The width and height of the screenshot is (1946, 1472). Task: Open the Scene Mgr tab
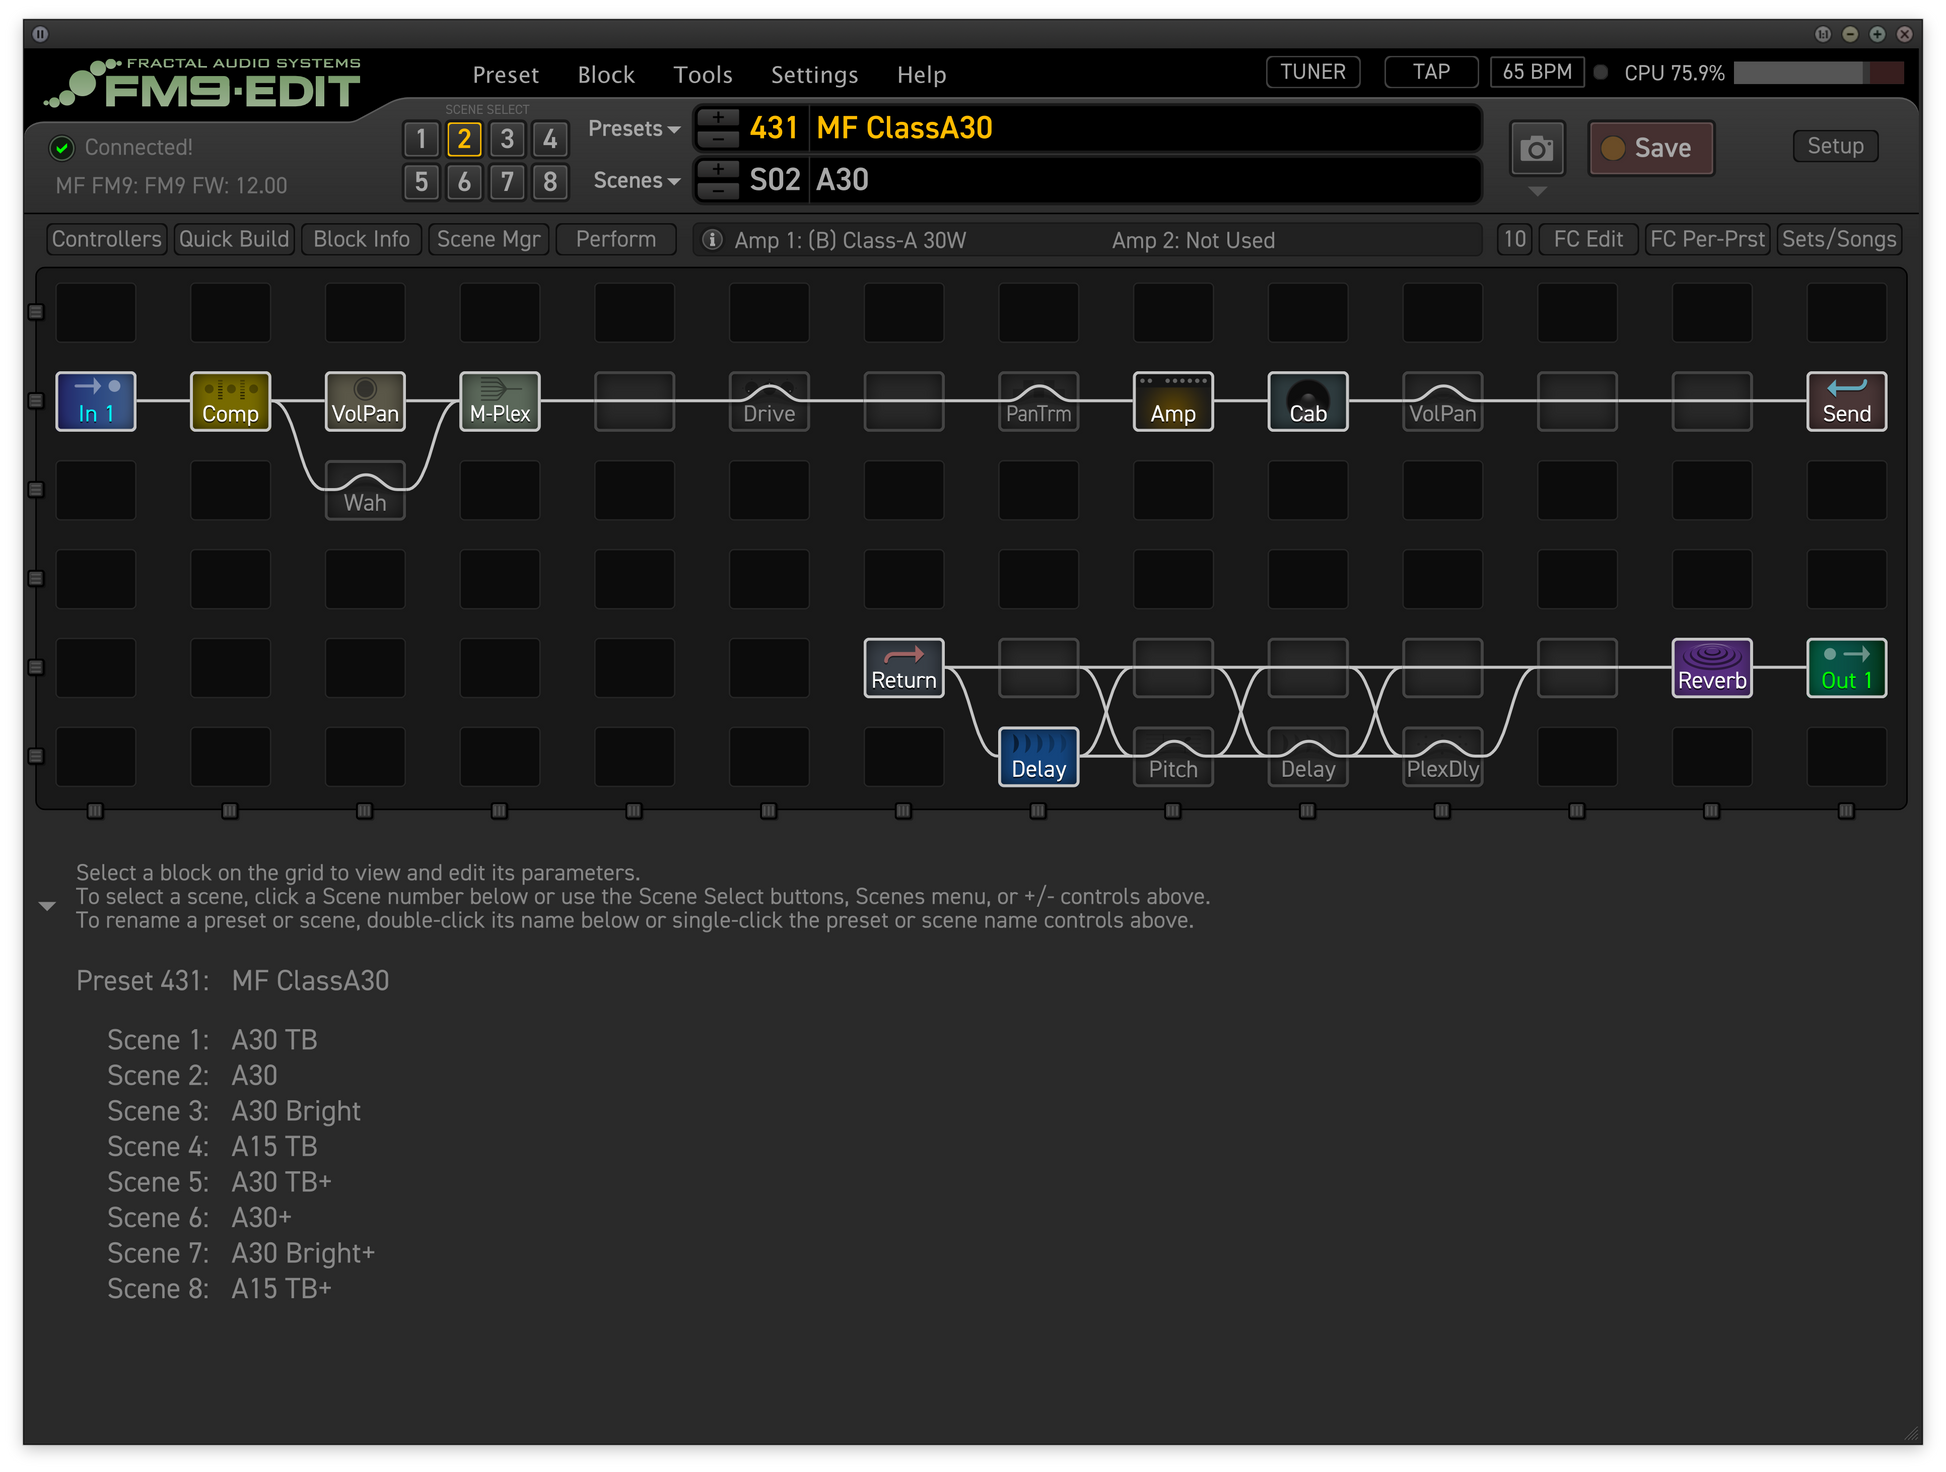coord(488,240)
